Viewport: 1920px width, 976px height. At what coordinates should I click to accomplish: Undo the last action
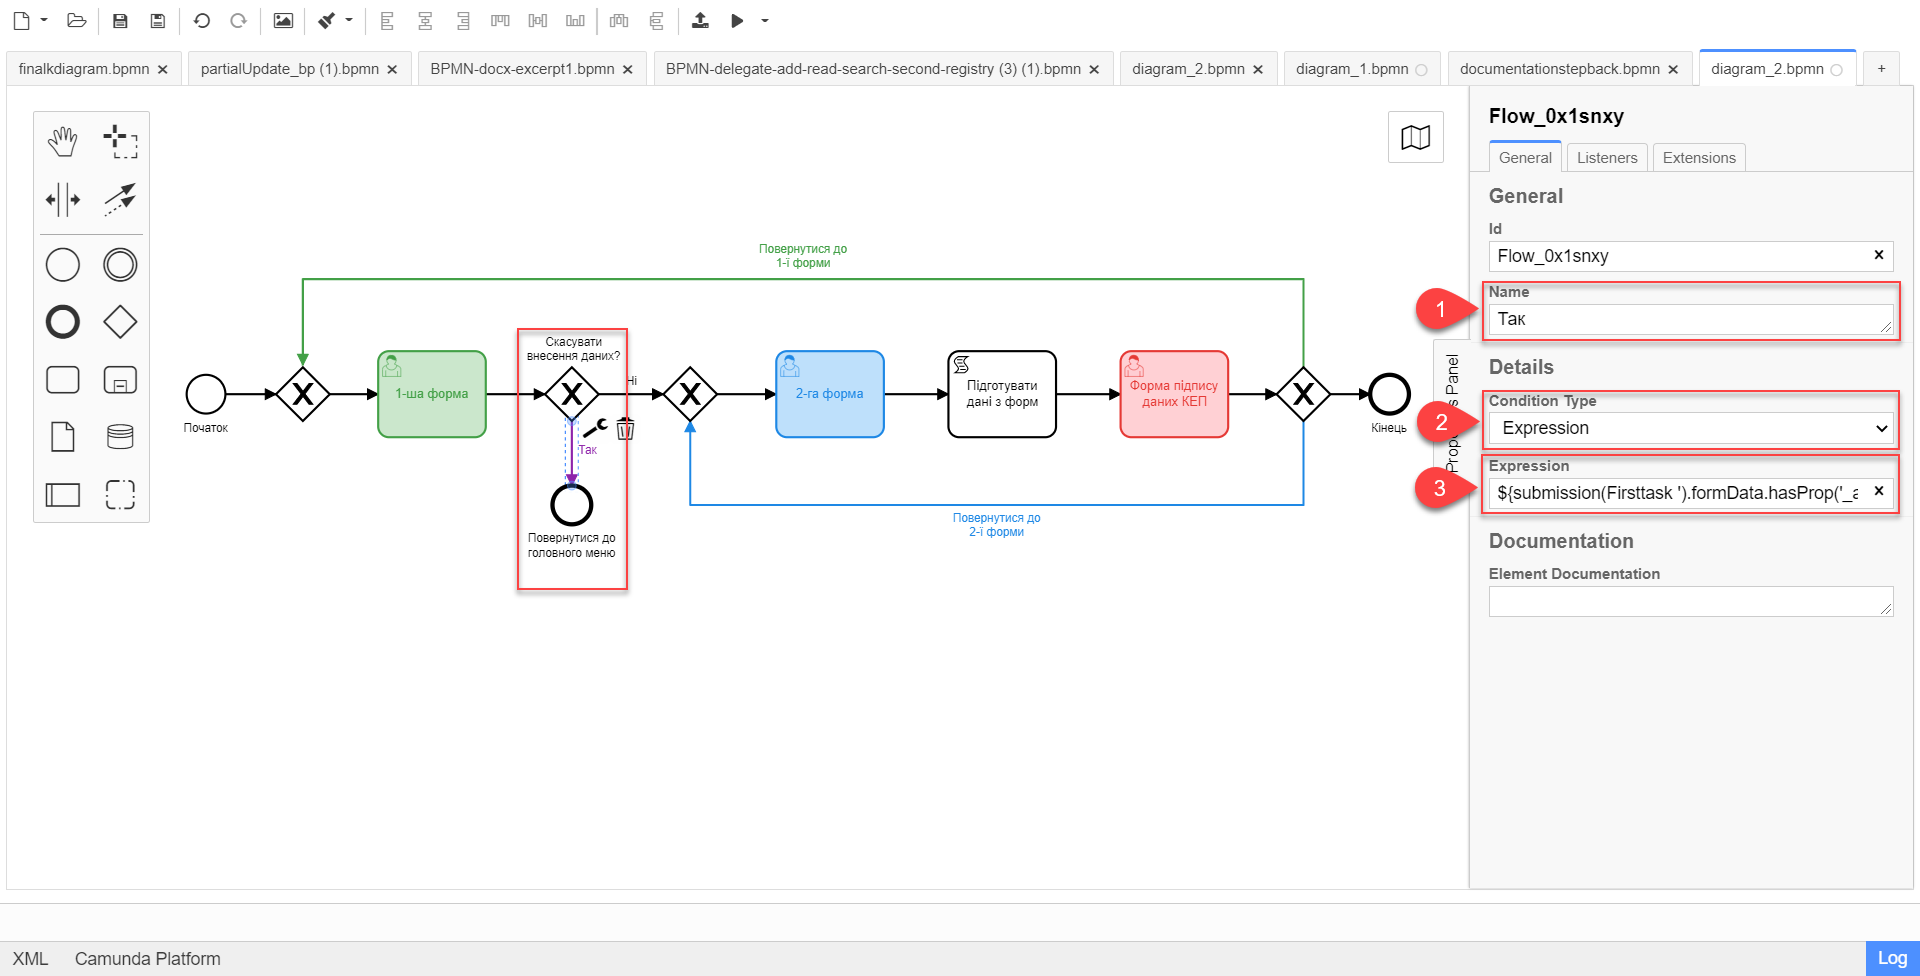(201, 21)
